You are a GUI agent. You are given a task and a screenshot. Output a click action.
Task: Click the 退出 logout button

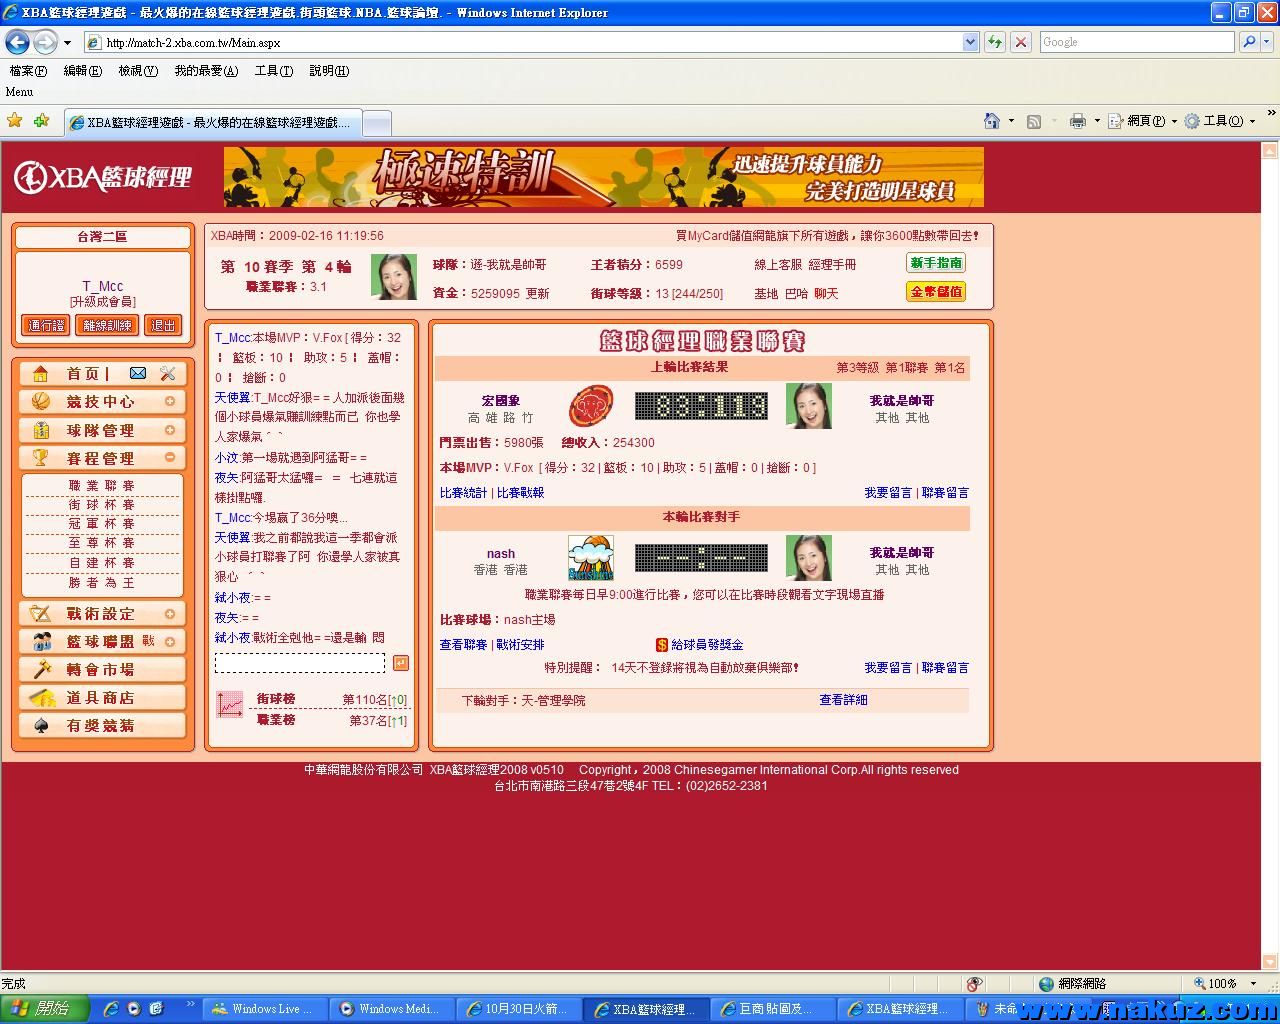coord(163,325)
